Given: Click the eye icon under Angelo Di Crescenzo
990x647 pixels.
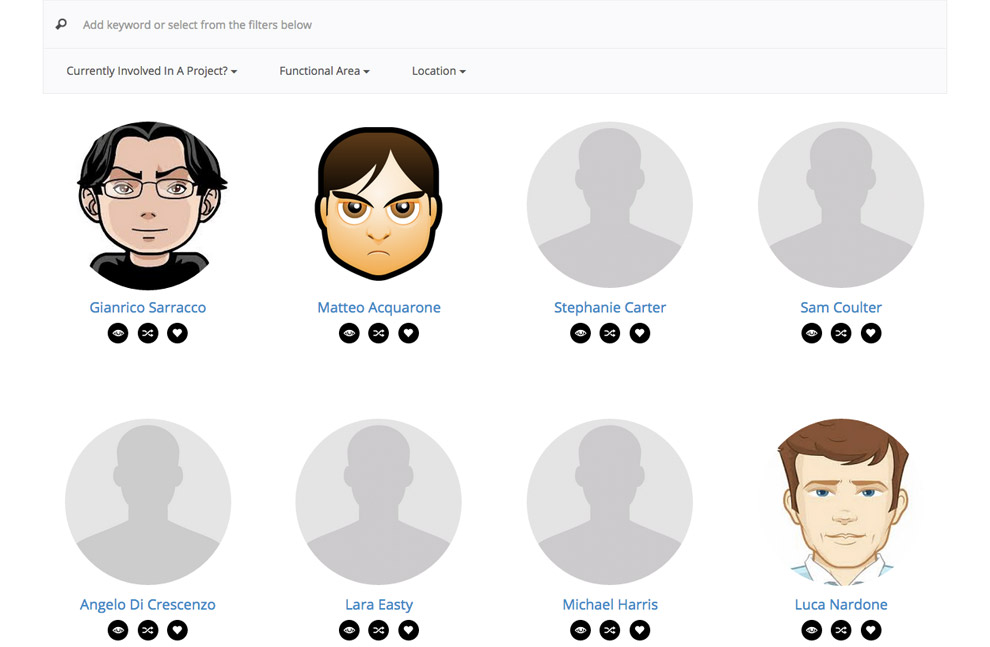Looking at the screenshot, I should (x=118, y=630).
